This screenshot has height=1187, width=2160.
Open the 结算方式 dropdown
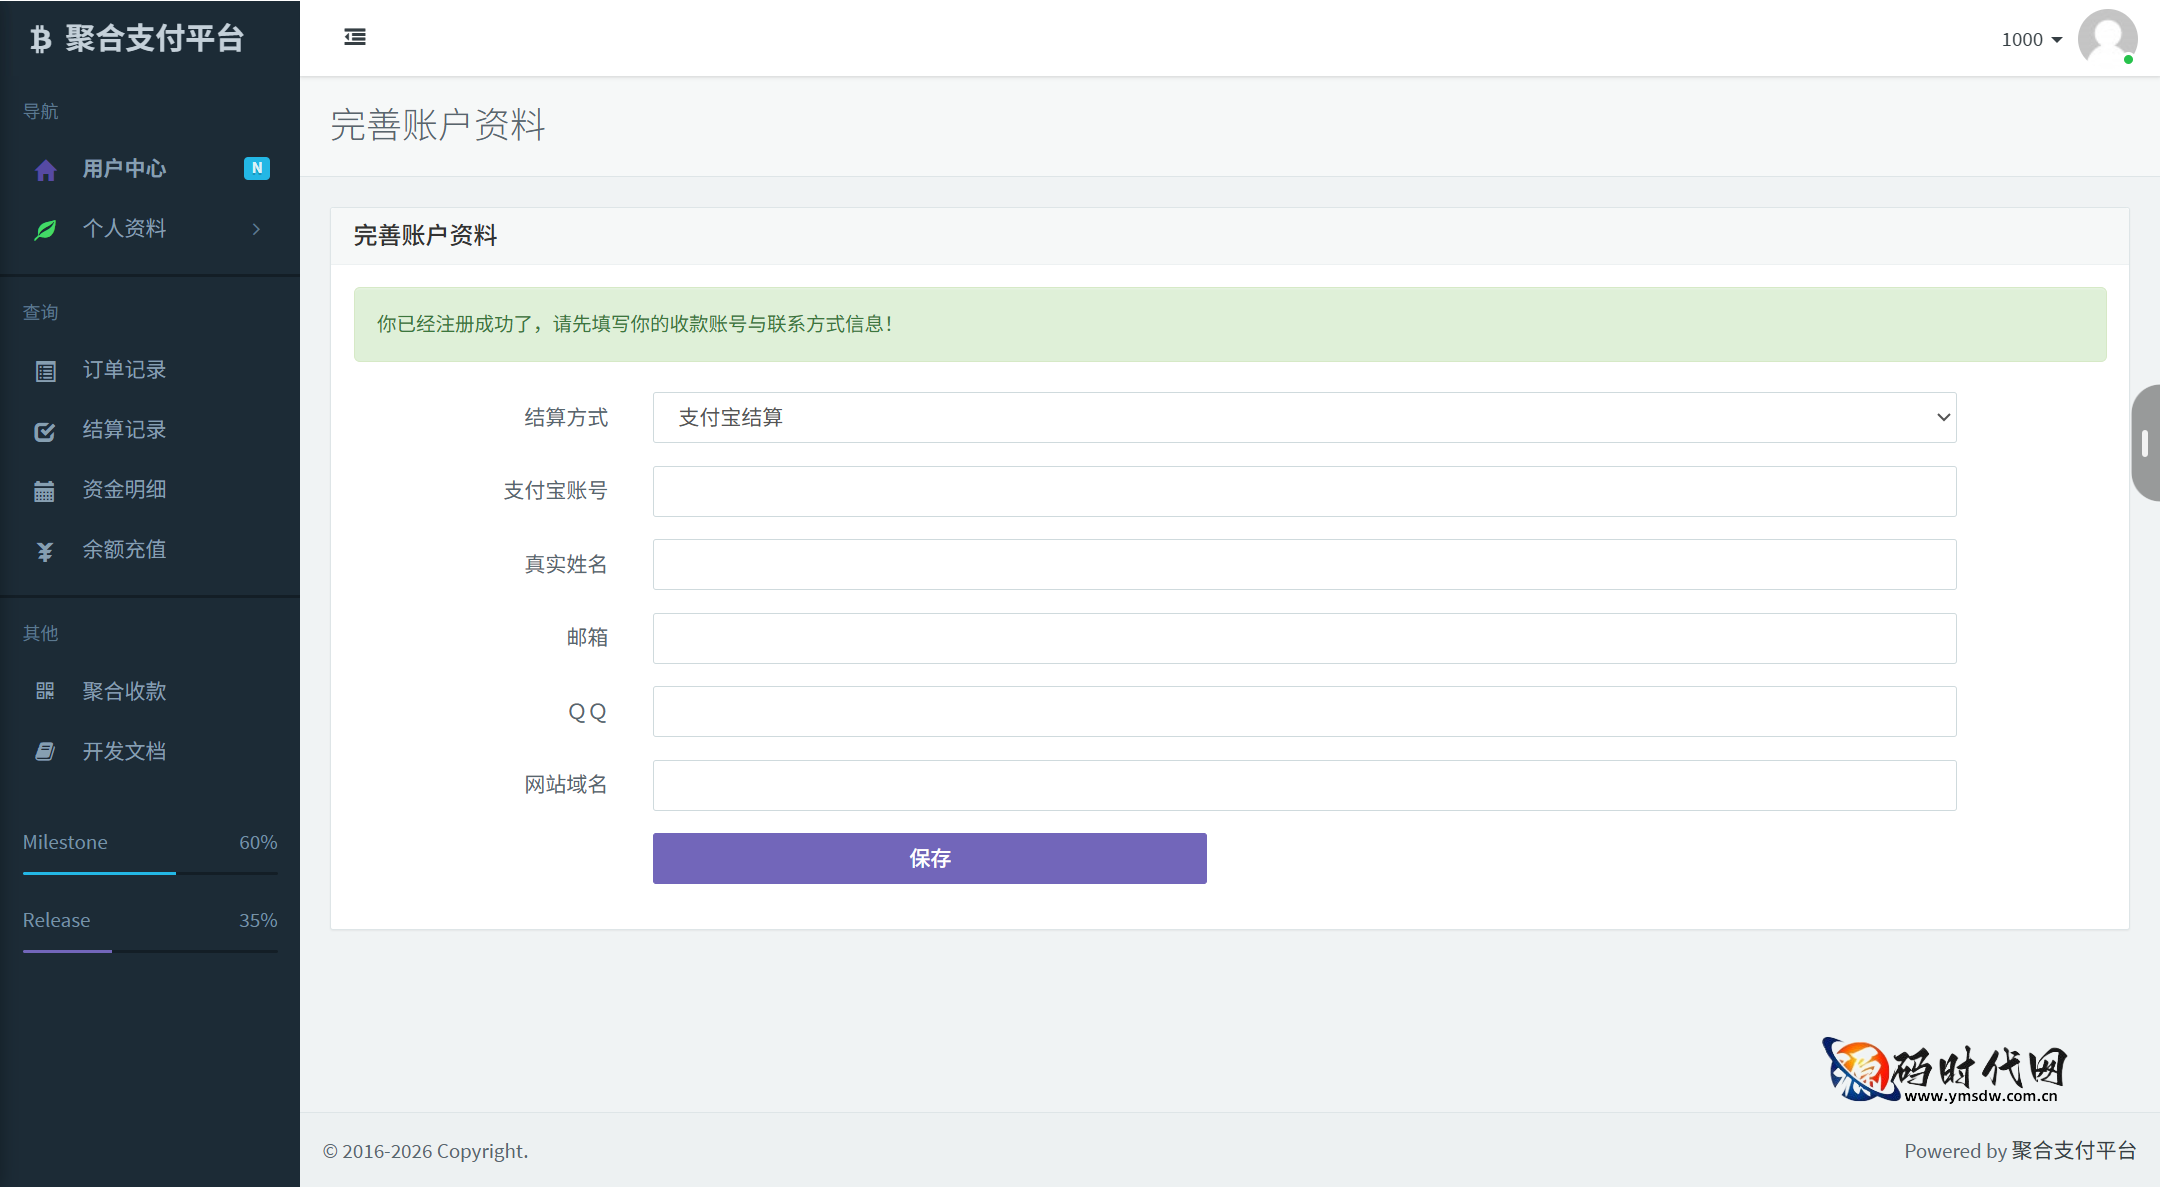click(1304, 418)
